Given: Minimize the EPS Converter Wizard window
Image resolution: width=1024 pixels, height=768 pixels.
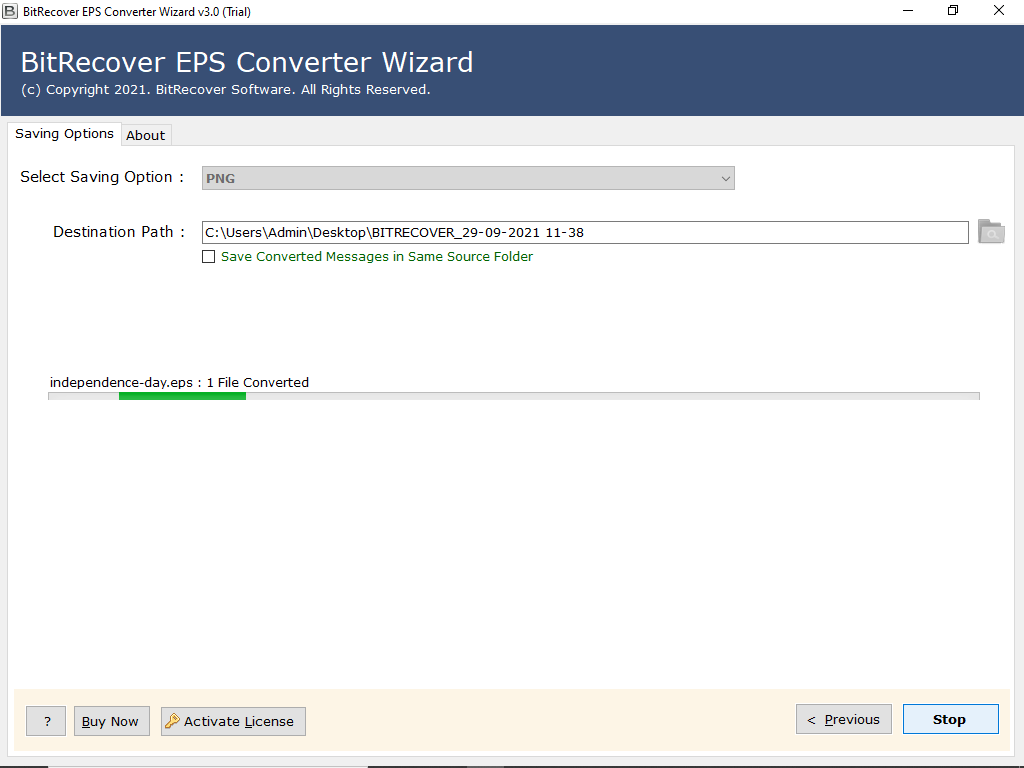Looking at the screenshot, I should point(908,10).
